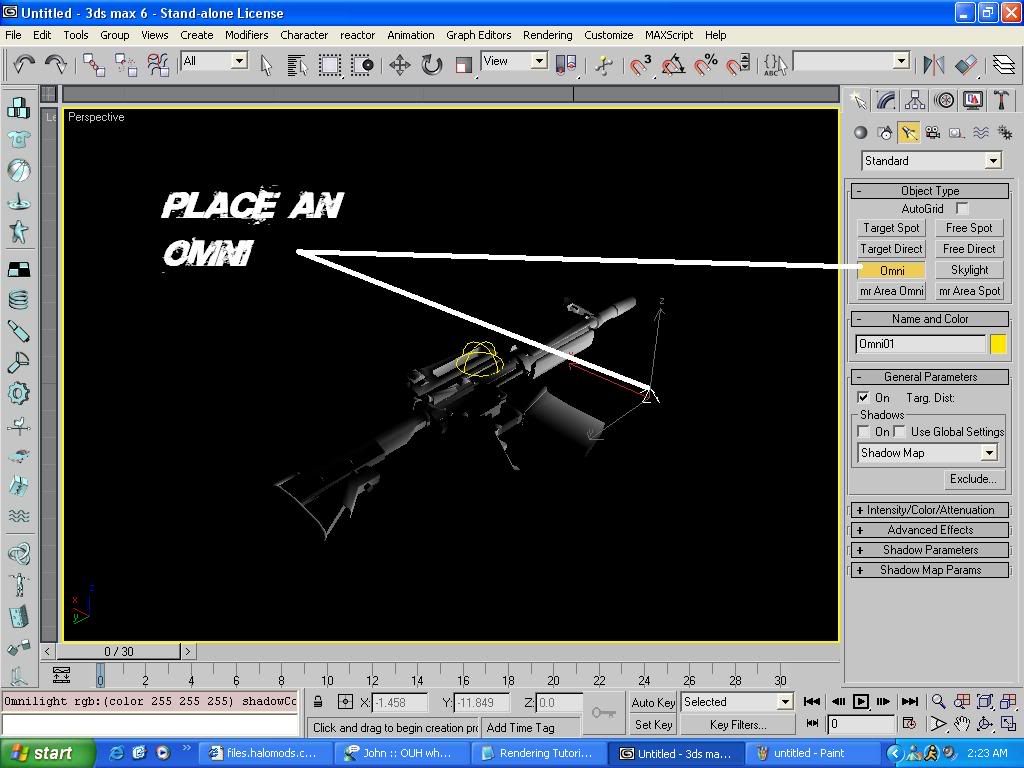1024x768 pixels.
Task: Click the mr Area Omni button
Action: 891,291
